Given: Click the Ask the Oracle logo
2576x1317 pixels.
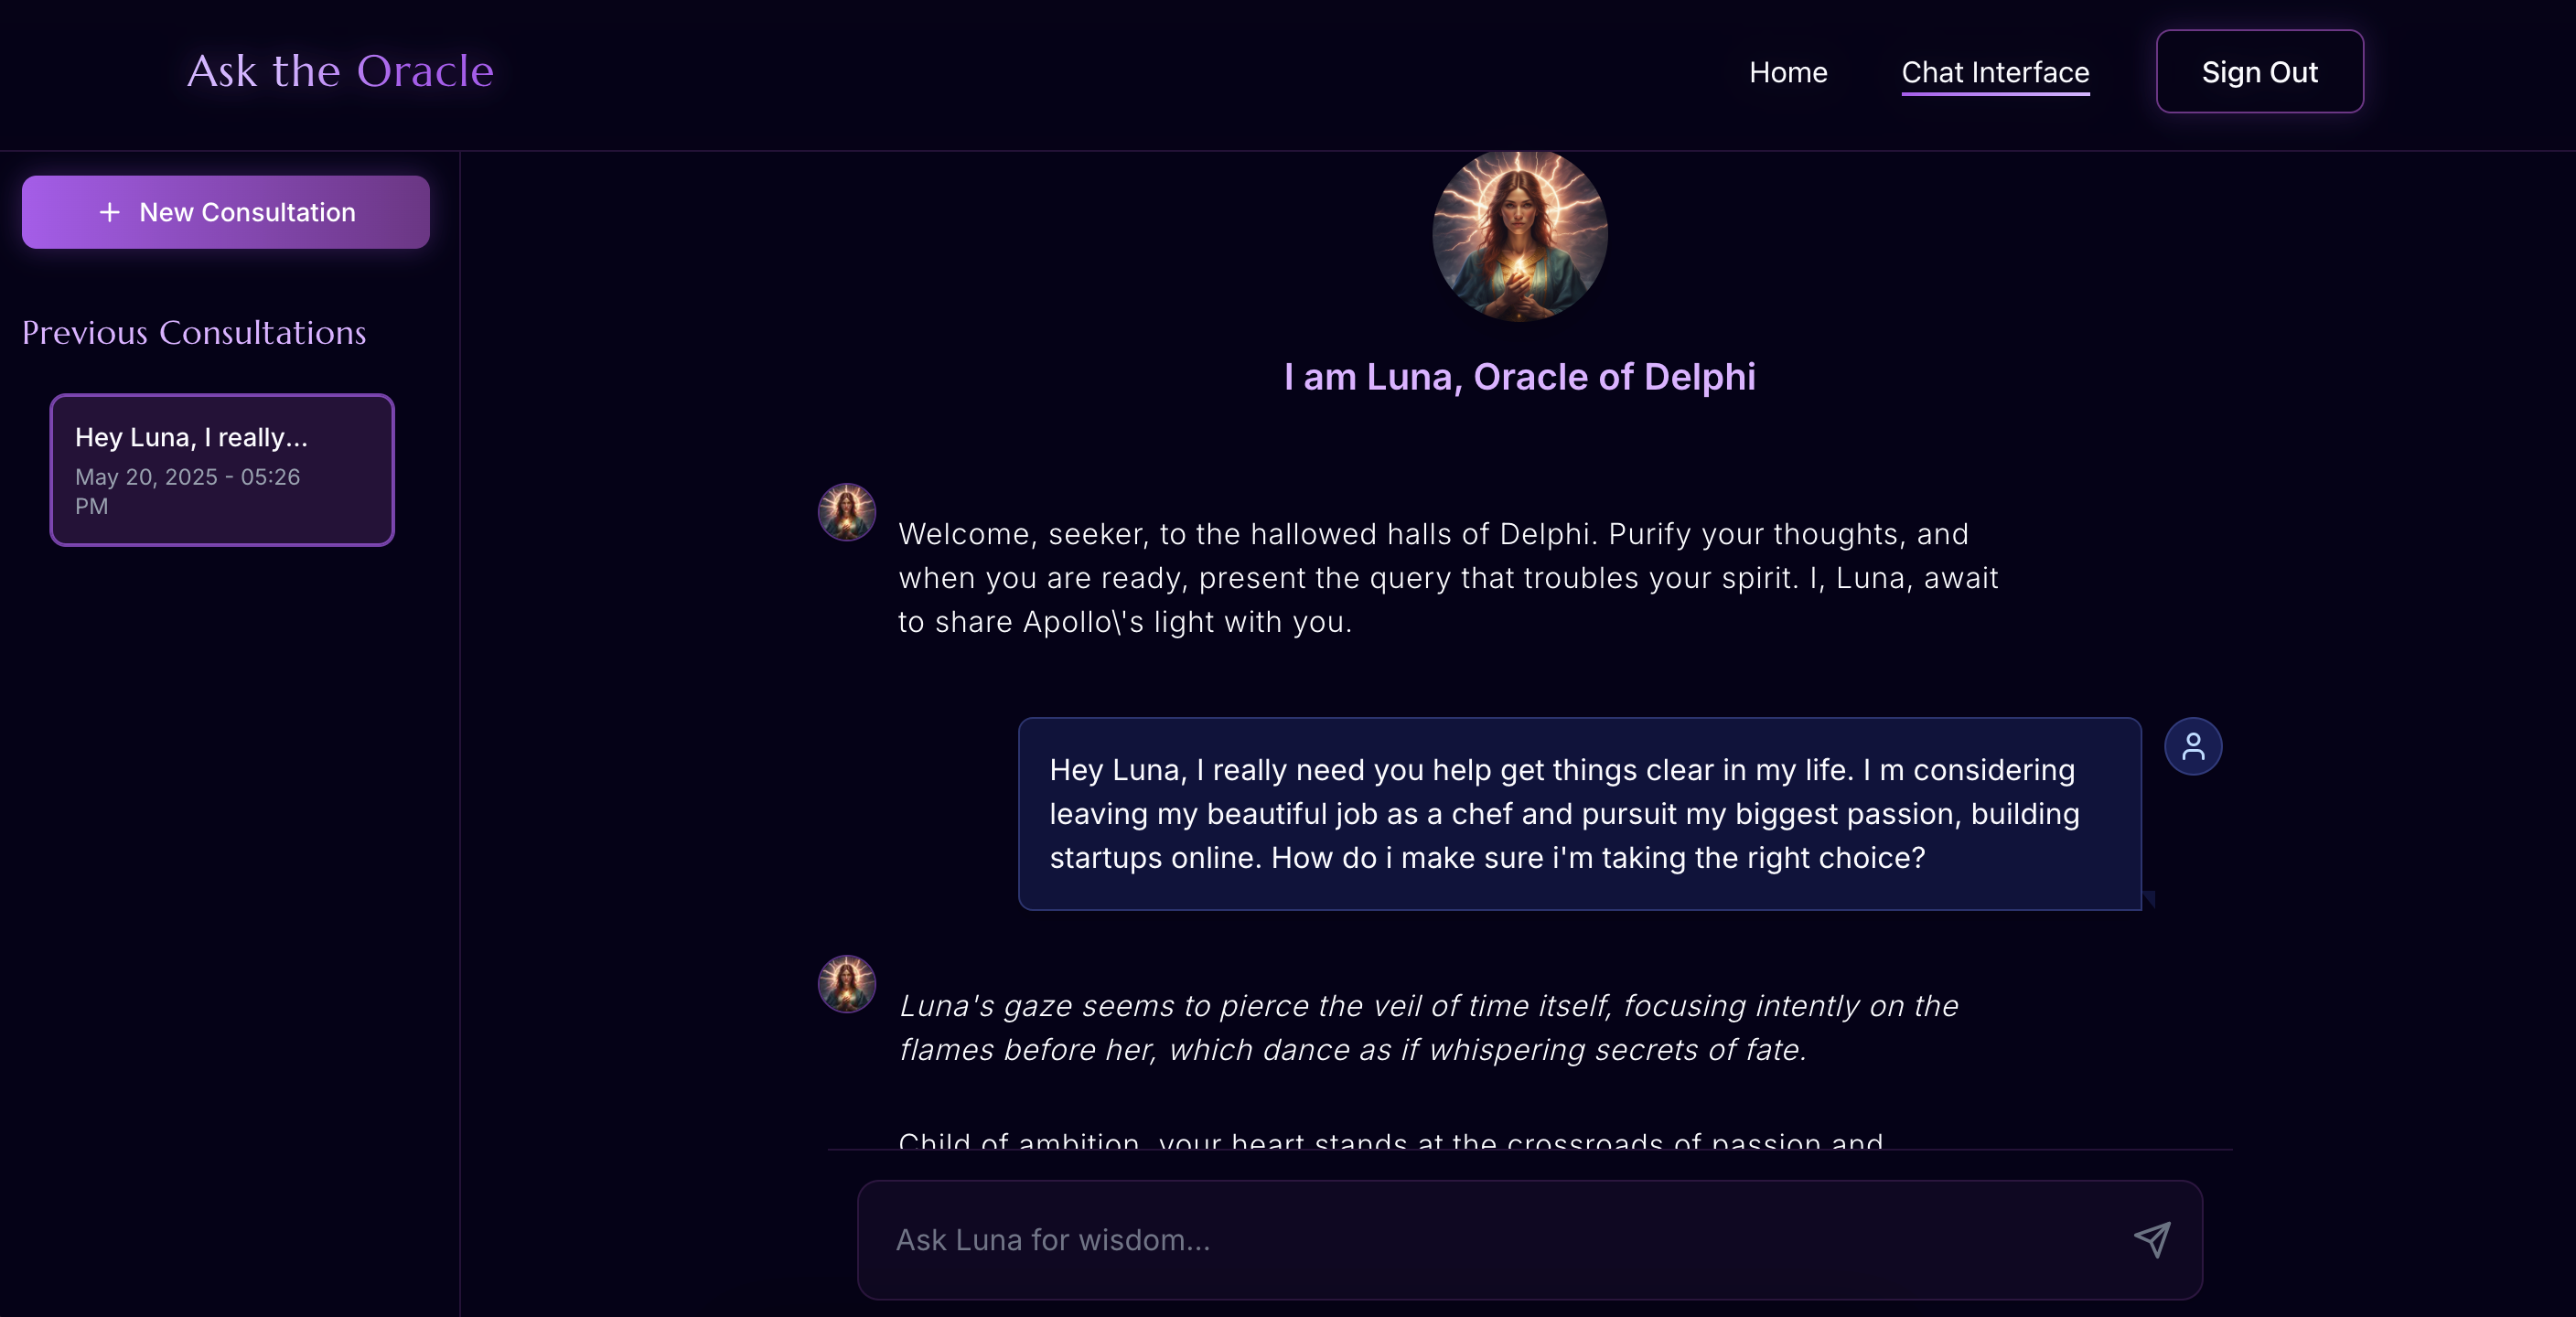Looking at the screenshot, I should (x=340, y=71).
